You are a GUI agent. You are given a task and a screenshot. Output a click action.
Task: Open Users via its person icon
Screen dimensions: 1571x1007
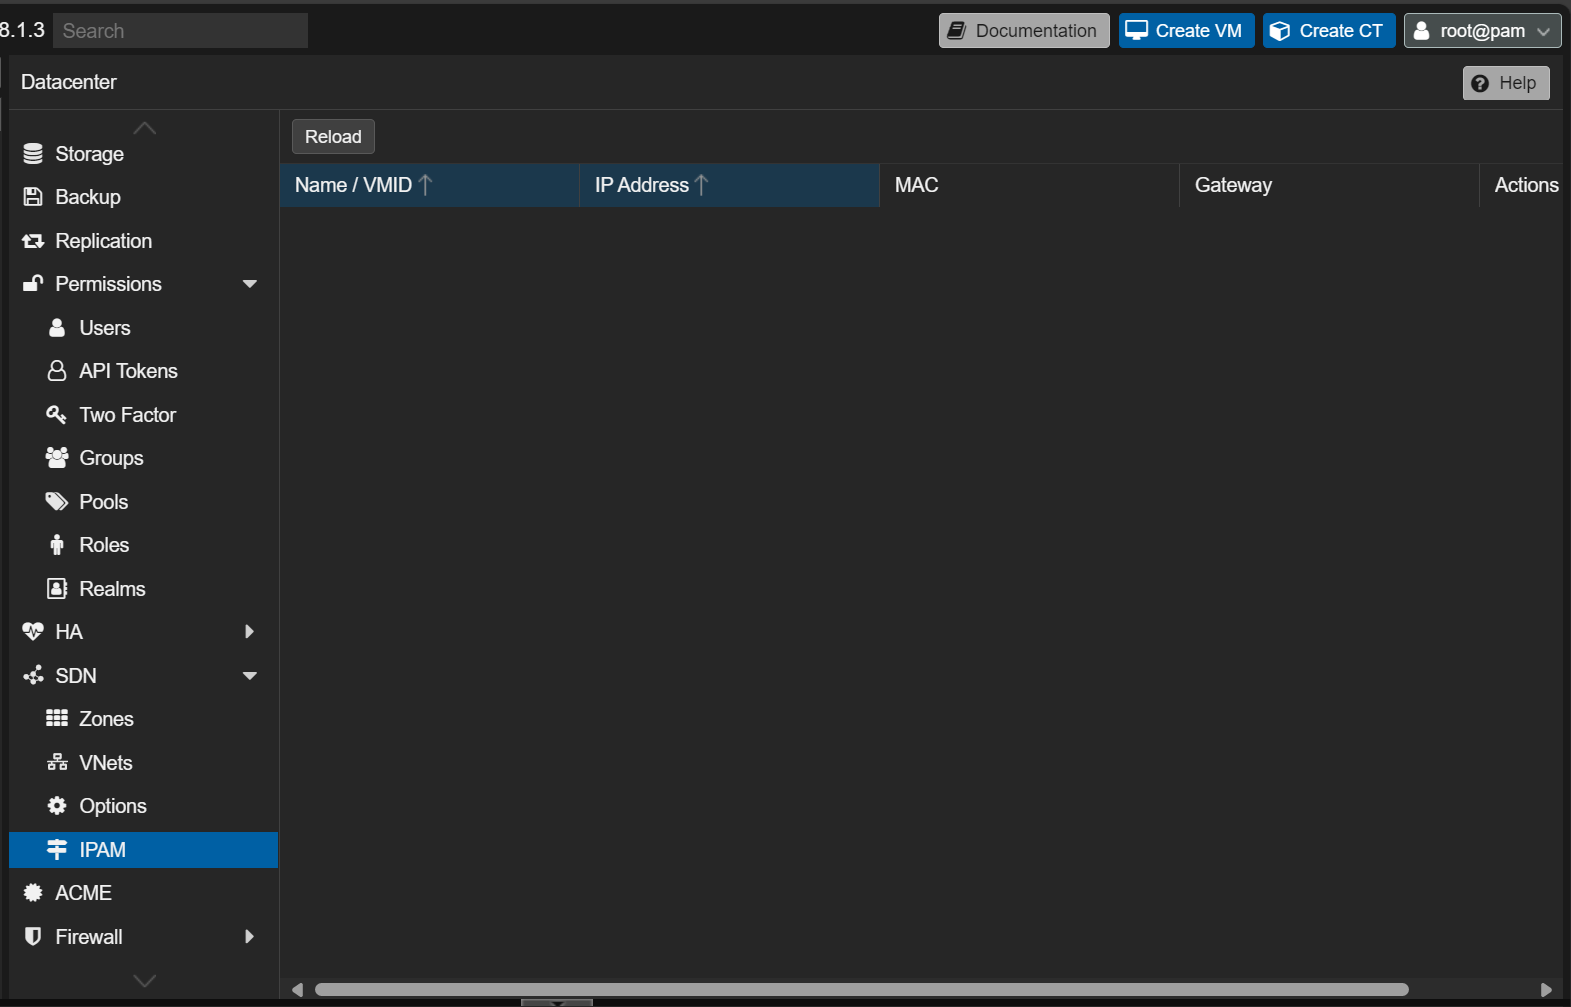(x=57, y=328)
